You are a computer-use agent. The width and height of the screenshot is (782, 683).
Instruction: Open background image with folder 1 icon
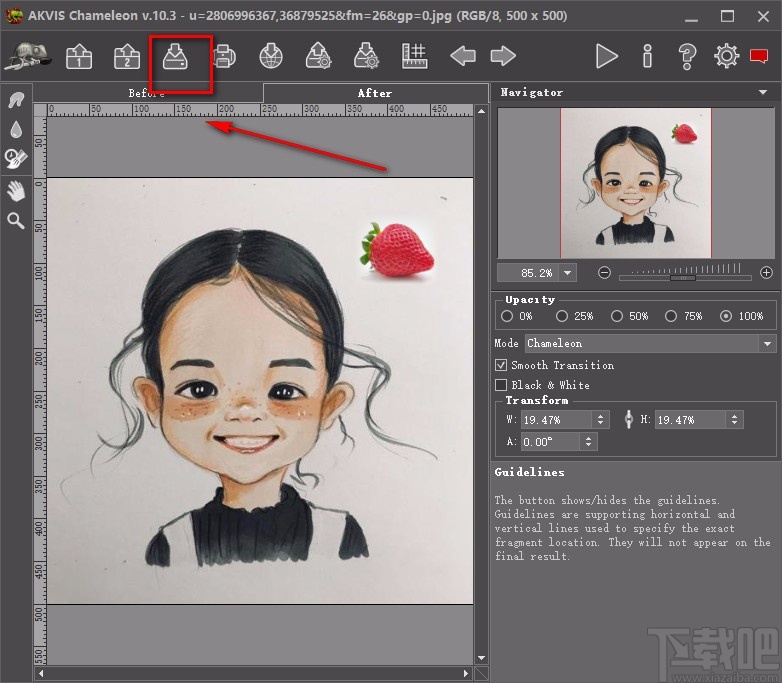tap(79, 56)
